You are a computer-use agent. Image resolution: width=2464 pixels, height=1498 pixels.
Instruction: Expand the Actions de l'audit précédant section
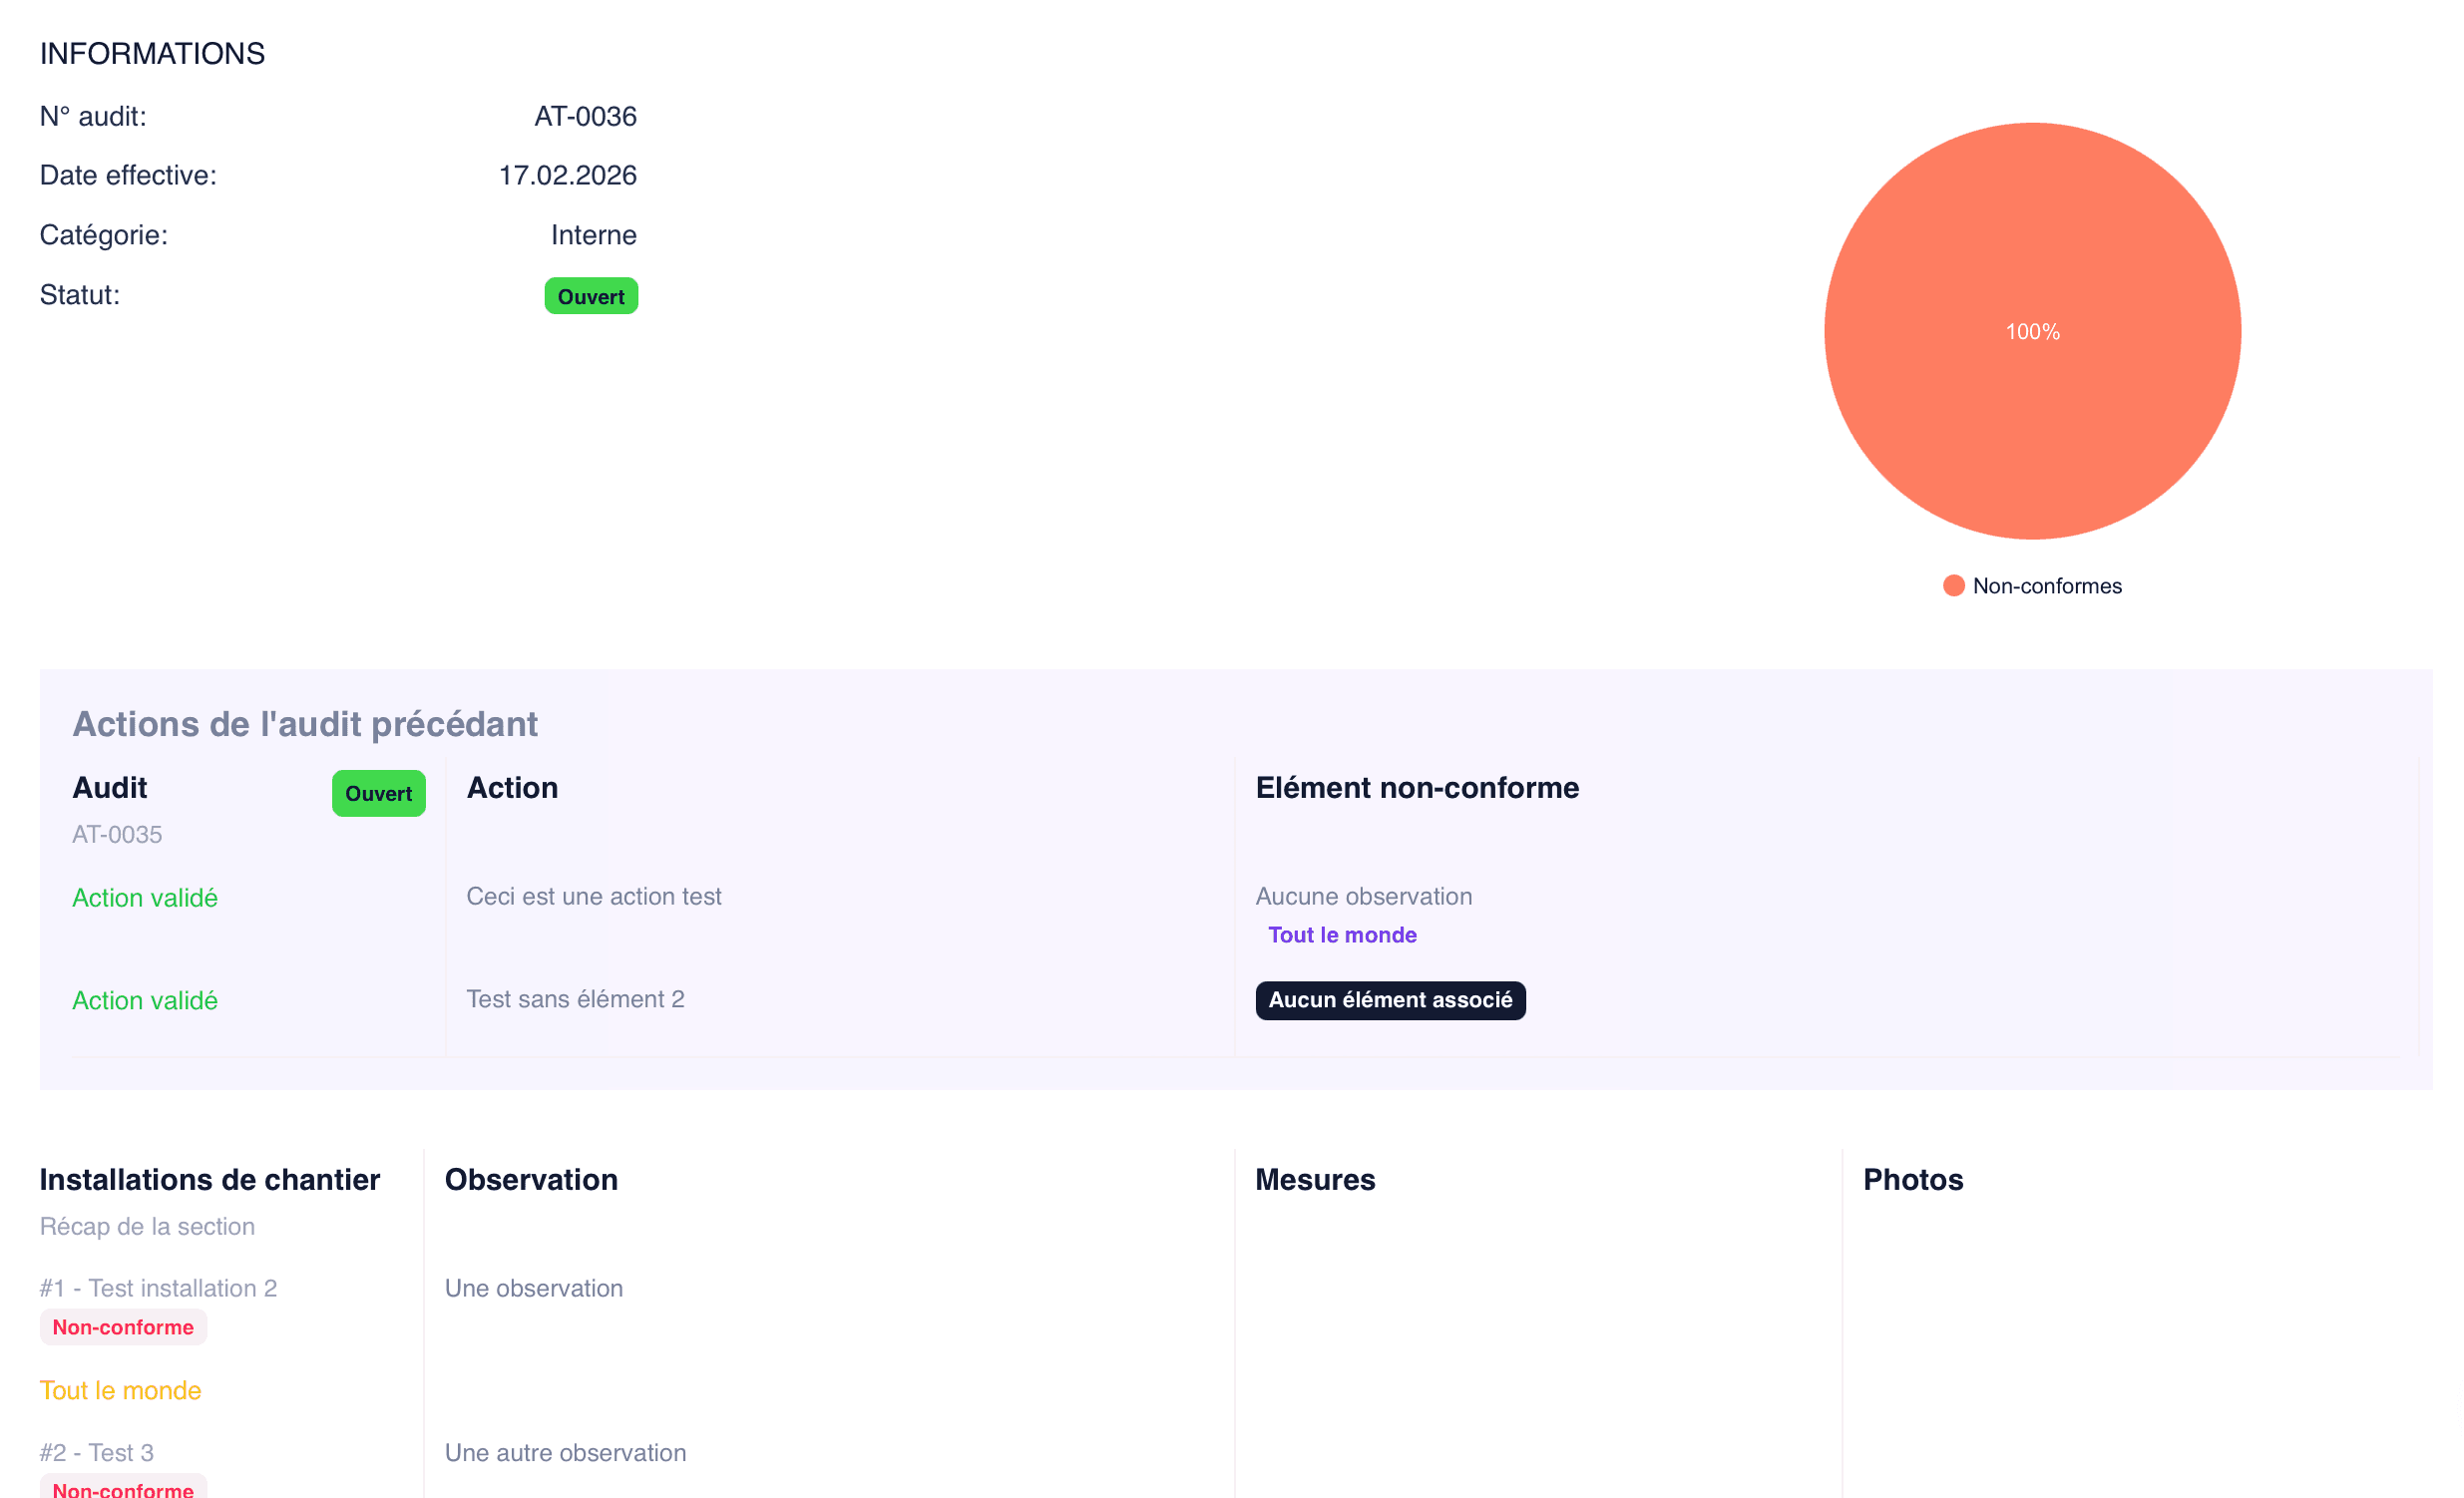point(304,723)
